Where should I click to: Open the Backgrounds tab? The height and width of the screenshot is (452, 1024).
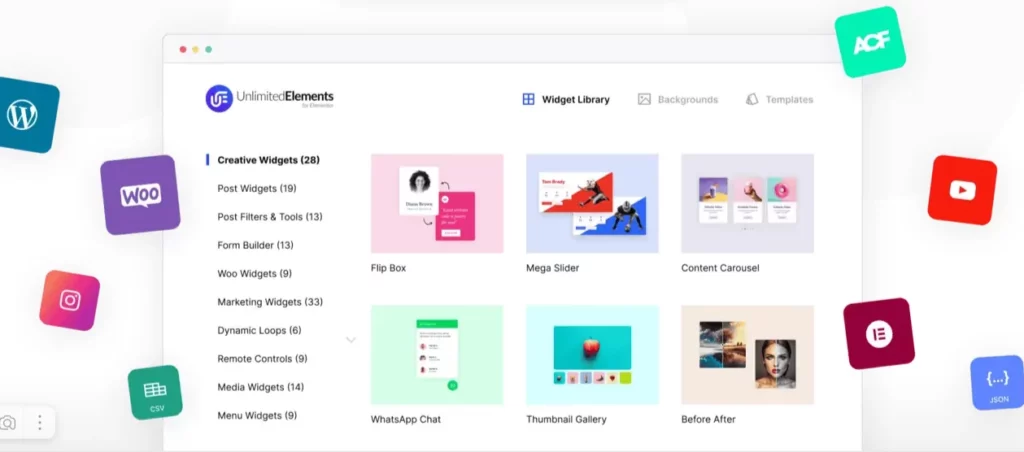(x=678, y=99)
